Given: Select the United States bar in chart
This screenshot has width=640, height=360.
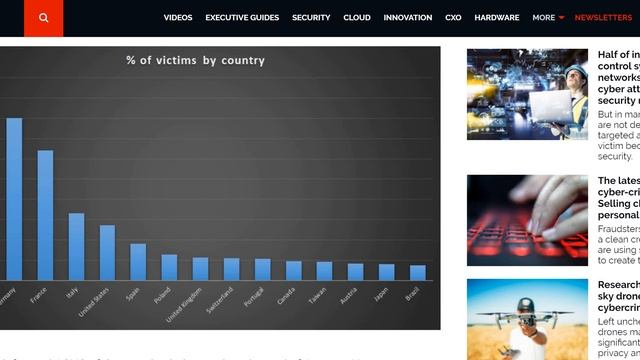Looking at the screenshot, I should pos(107,253).
